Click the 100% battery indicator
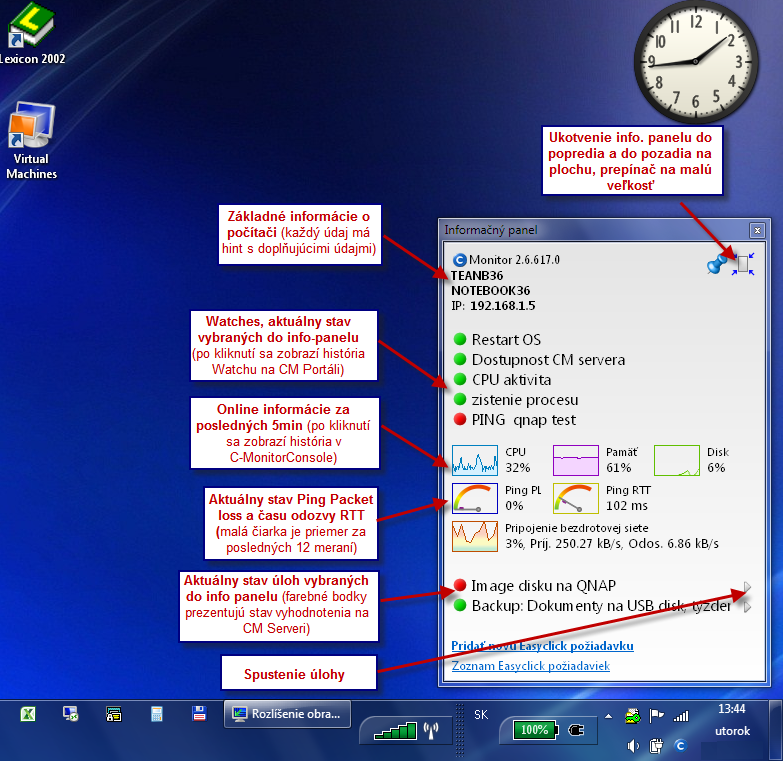 coord(535,730)
